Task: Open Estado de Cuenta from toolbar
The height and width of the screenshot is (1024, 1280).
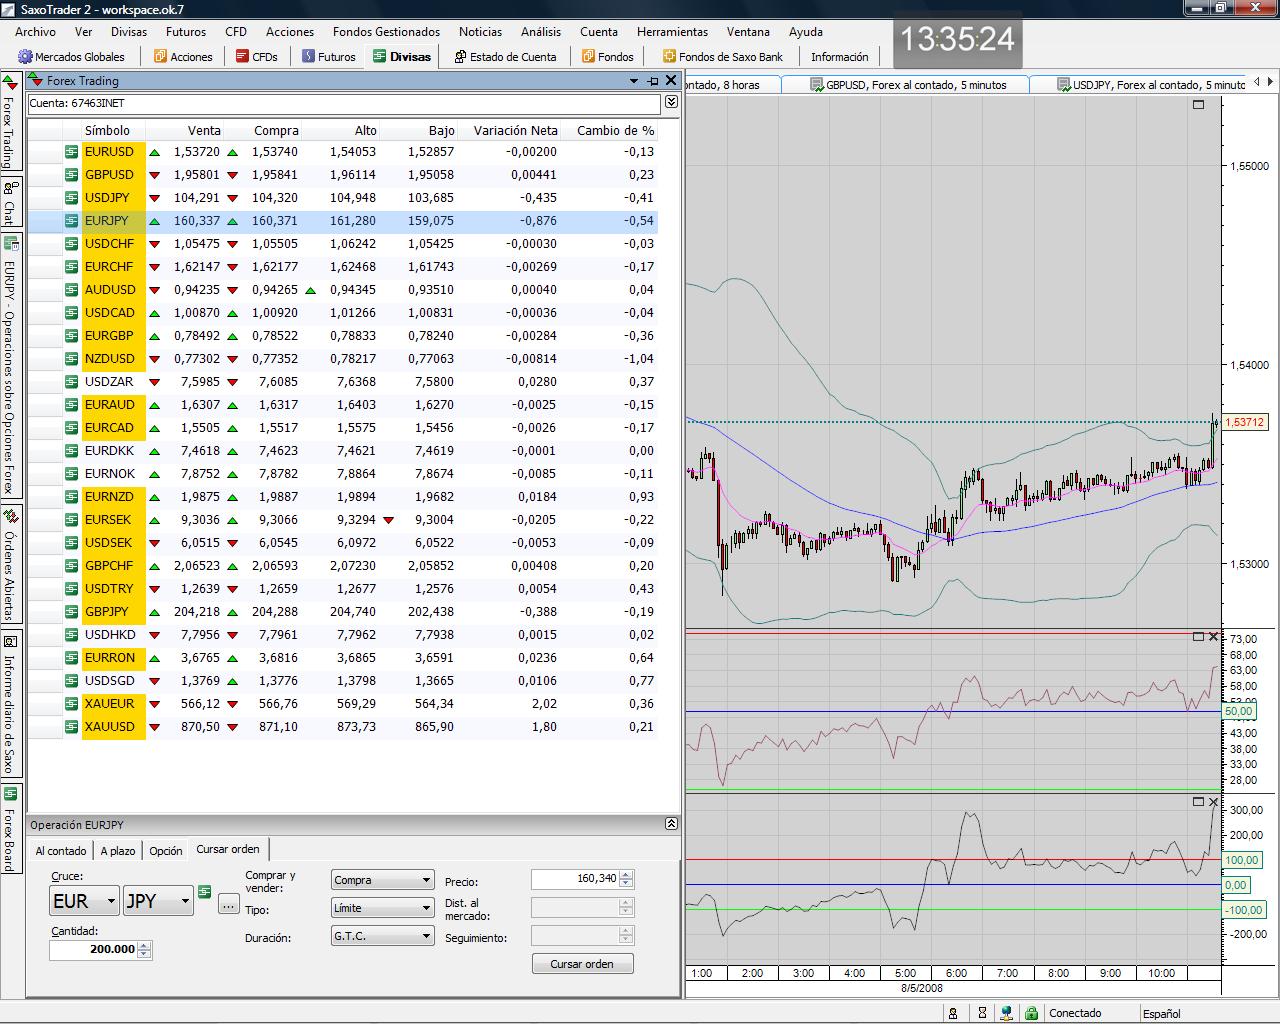Action: (x=505, y=57)
